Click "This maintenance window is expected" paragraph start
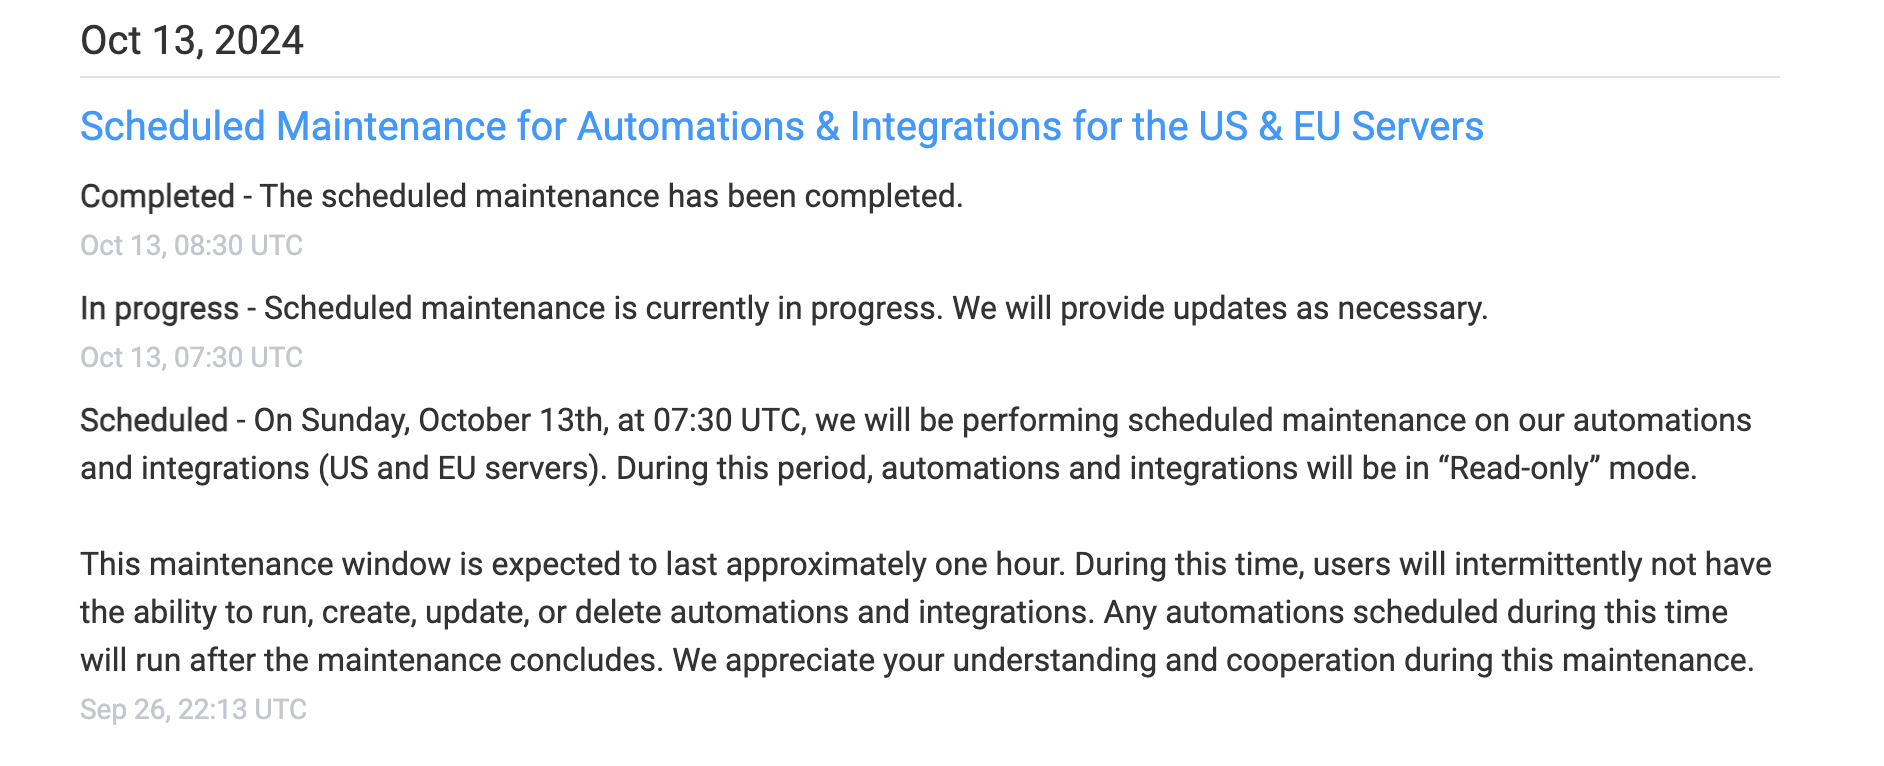 350,564
